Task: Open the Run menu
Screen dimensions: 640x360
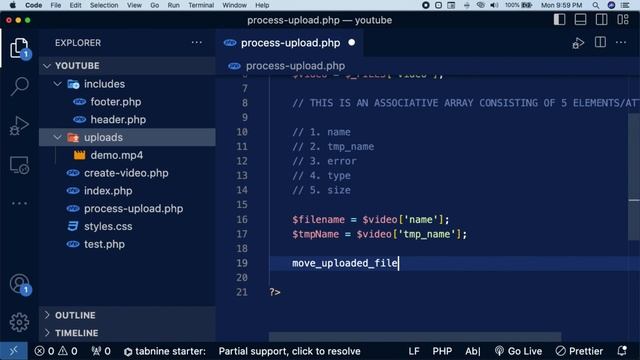Action: (x=173, y=5)
